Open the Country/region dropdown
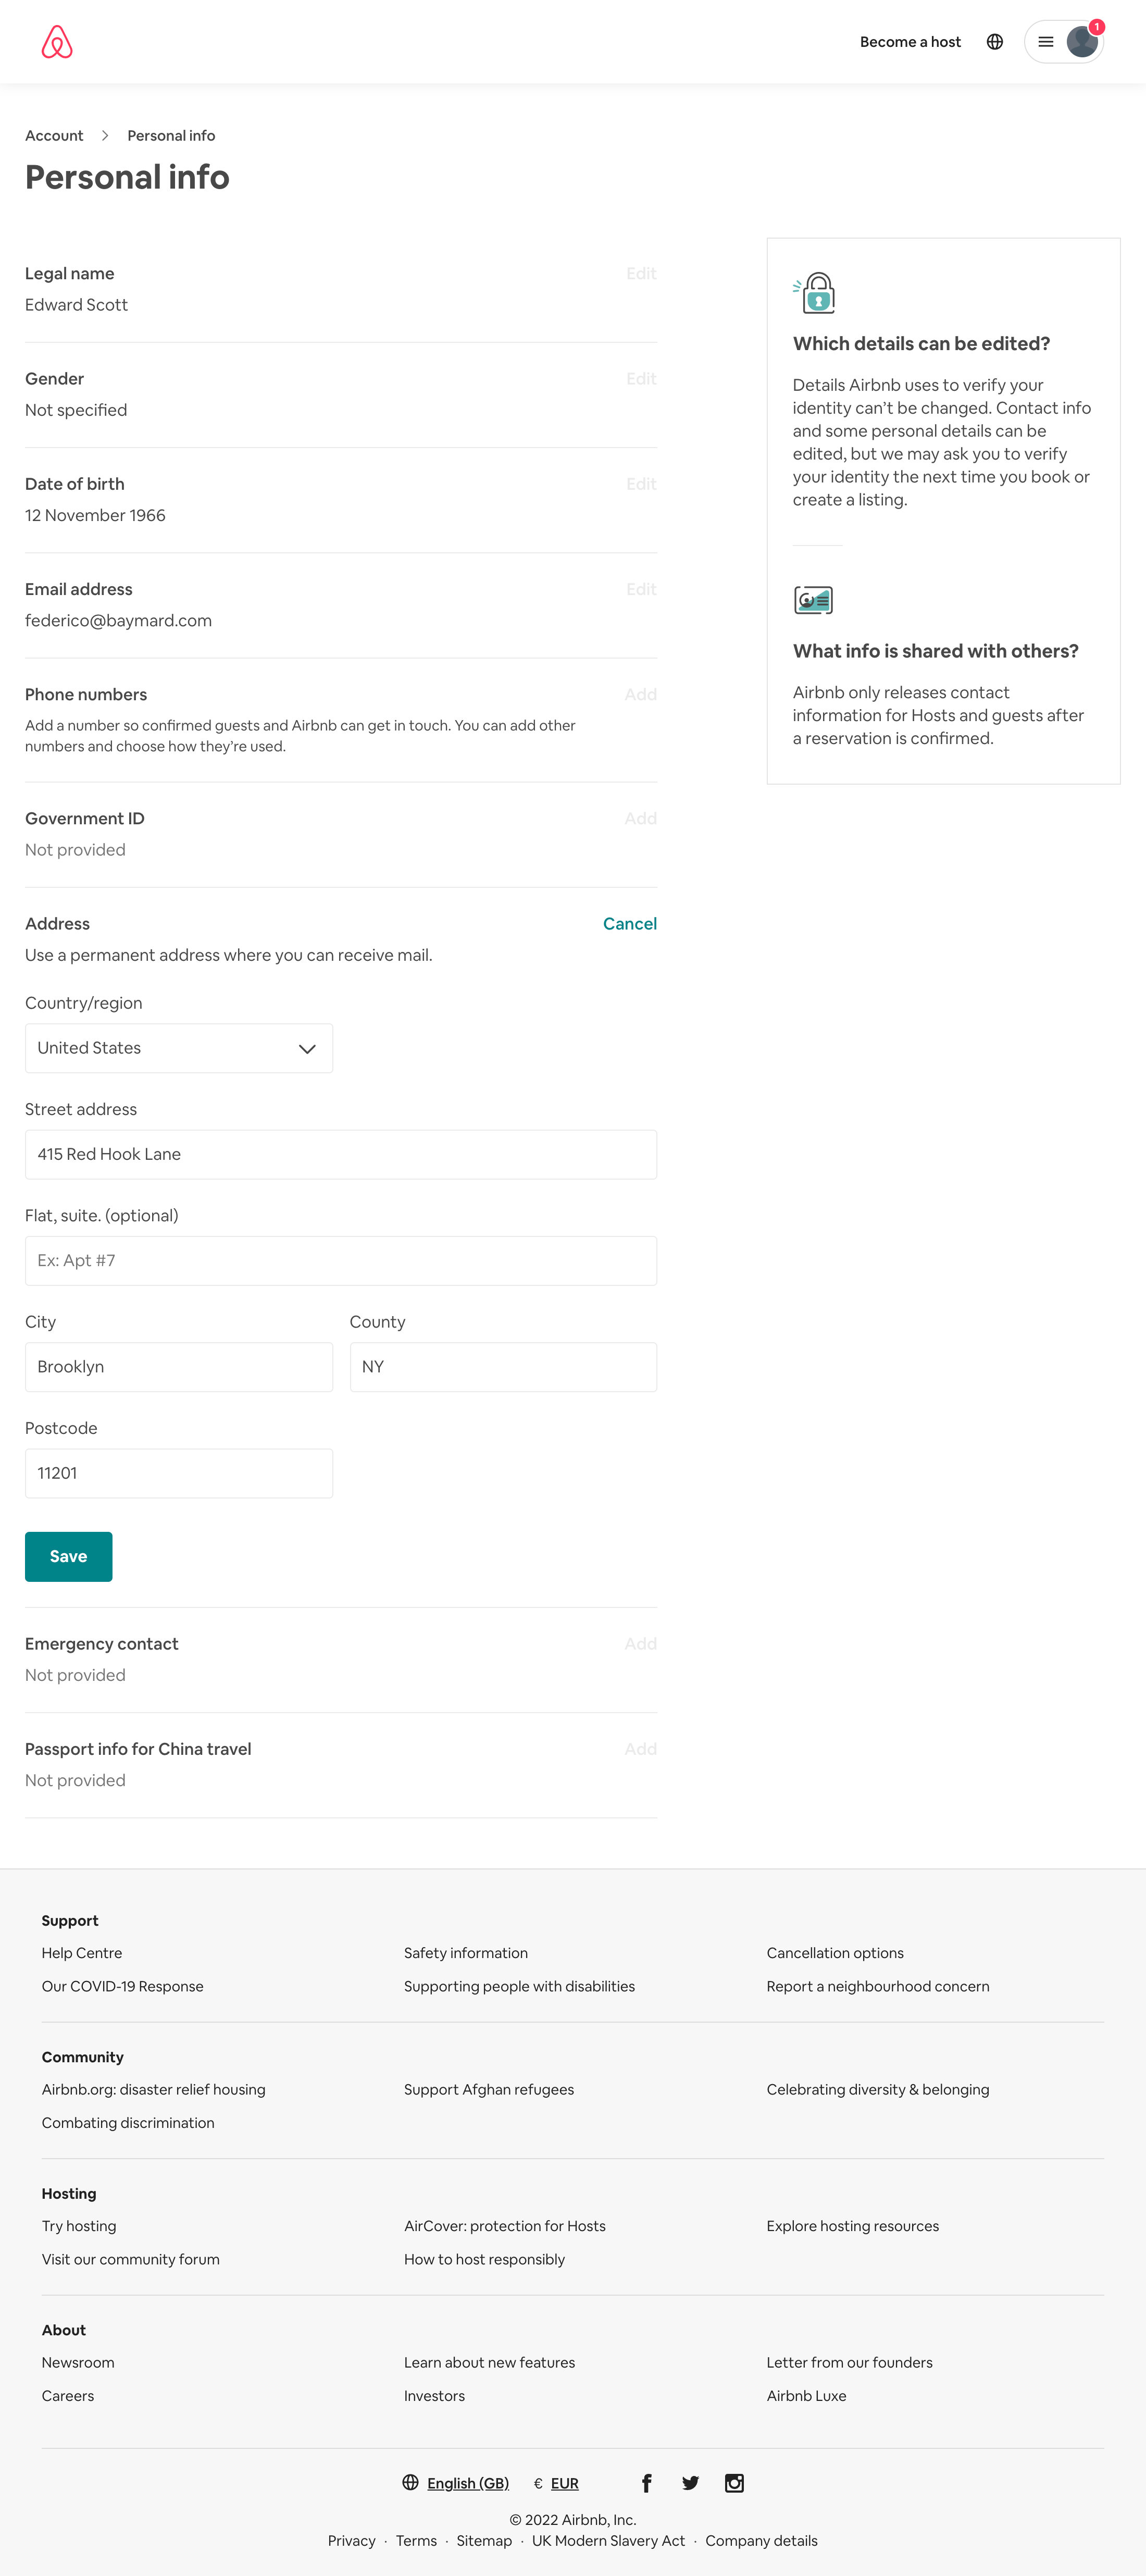The width and height of the screenshot is (1146, 2576). 178,1048
